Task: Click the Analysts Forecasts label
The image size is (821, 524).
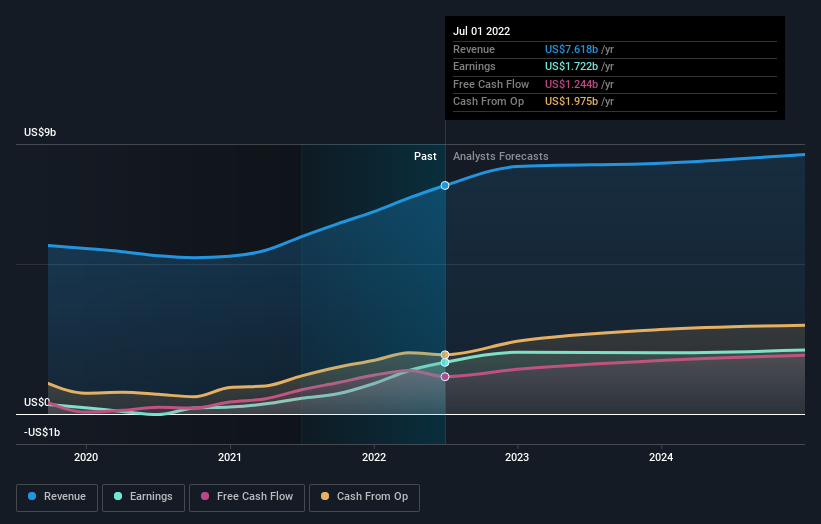Action: [x=501, y=156]
